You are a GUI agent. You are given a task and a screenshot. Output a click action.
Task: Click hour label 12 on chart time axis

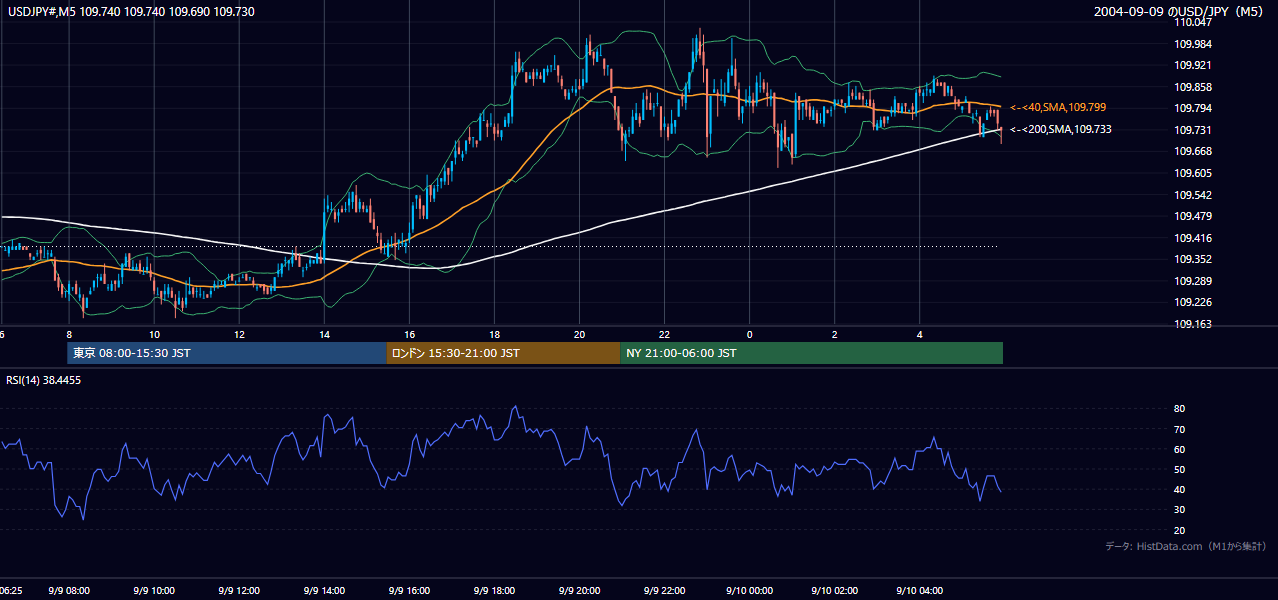[239, 334]
